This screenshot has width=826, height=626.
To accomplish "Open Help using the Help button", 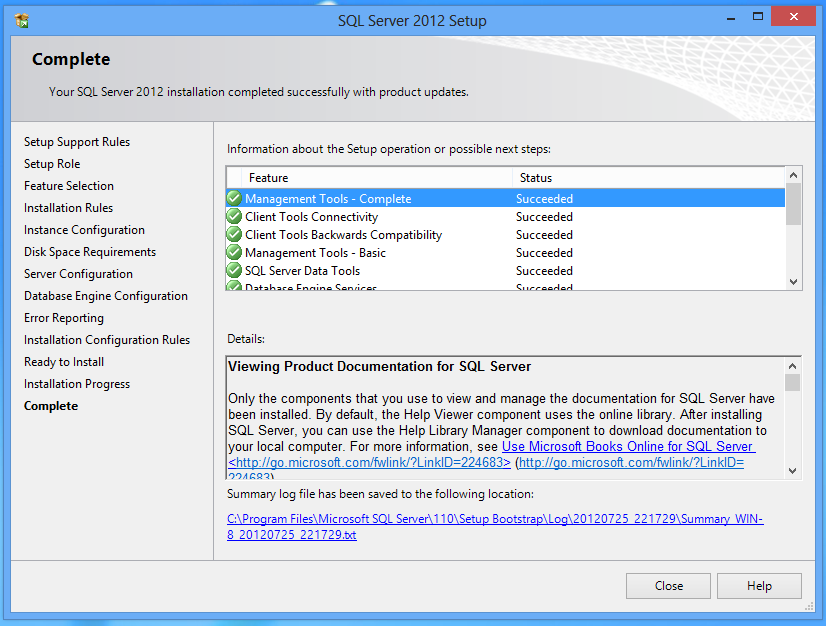I will click(x=759, y=586).
